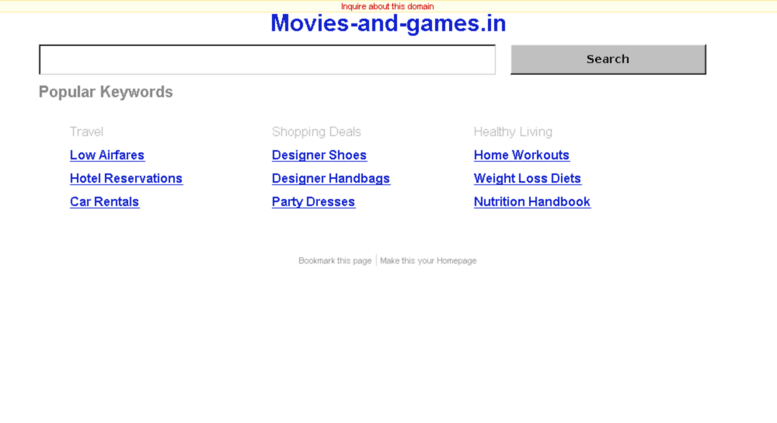Select the 'Popular Keywords' heading text
This screenshot has height=423, width=777.
(x=106, y=92)
